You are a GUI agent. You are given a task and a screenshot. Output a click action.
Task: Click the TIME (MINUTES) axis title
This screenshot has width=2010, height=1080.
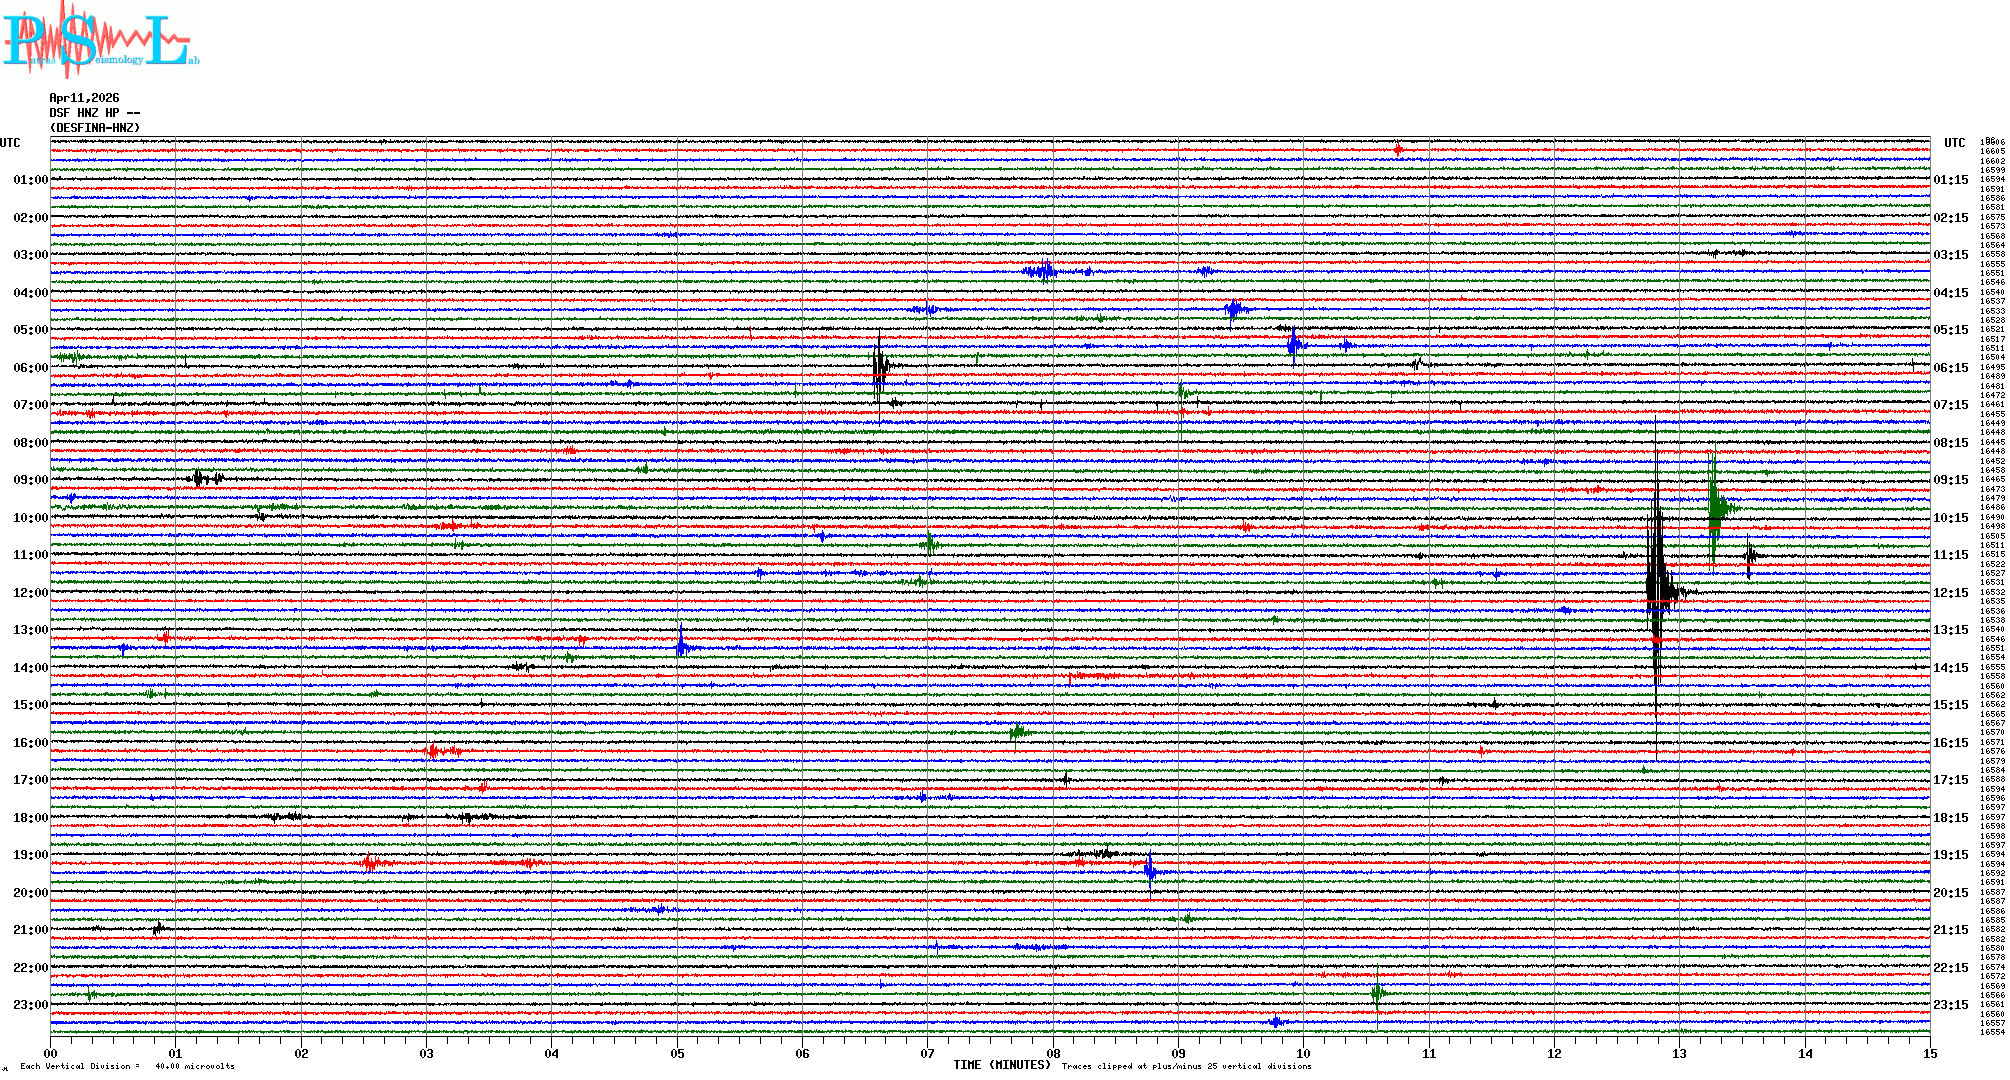click(x=1002, y=1065)
